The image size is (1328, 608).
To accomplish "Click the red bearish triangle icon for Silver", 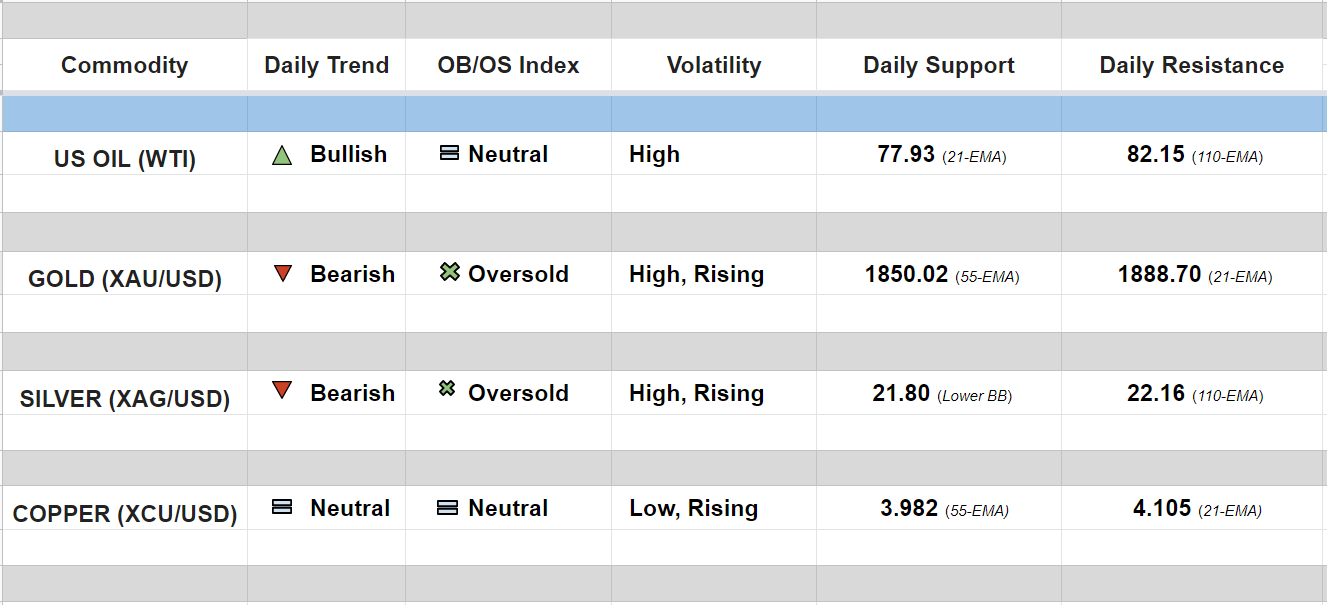I will click(282, 391).
